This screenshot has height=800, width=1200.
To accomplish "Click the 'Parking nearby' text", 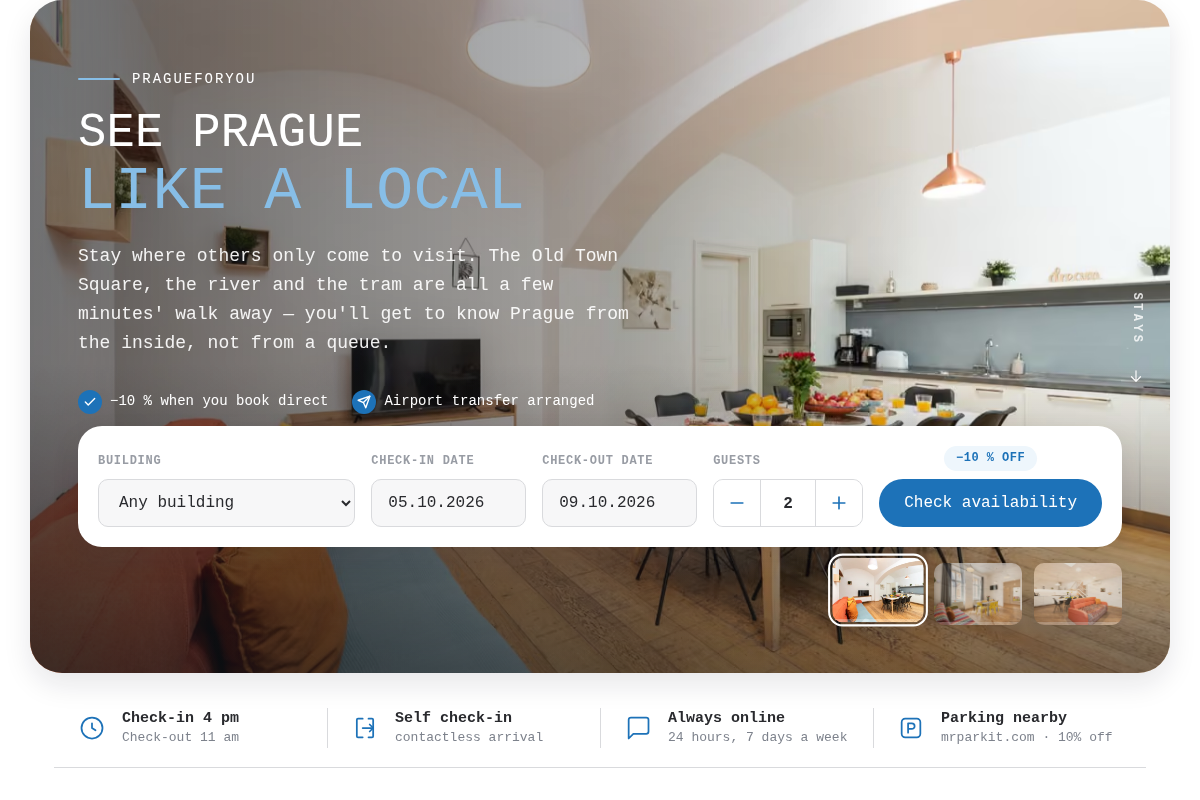I will click(1004, 718).
